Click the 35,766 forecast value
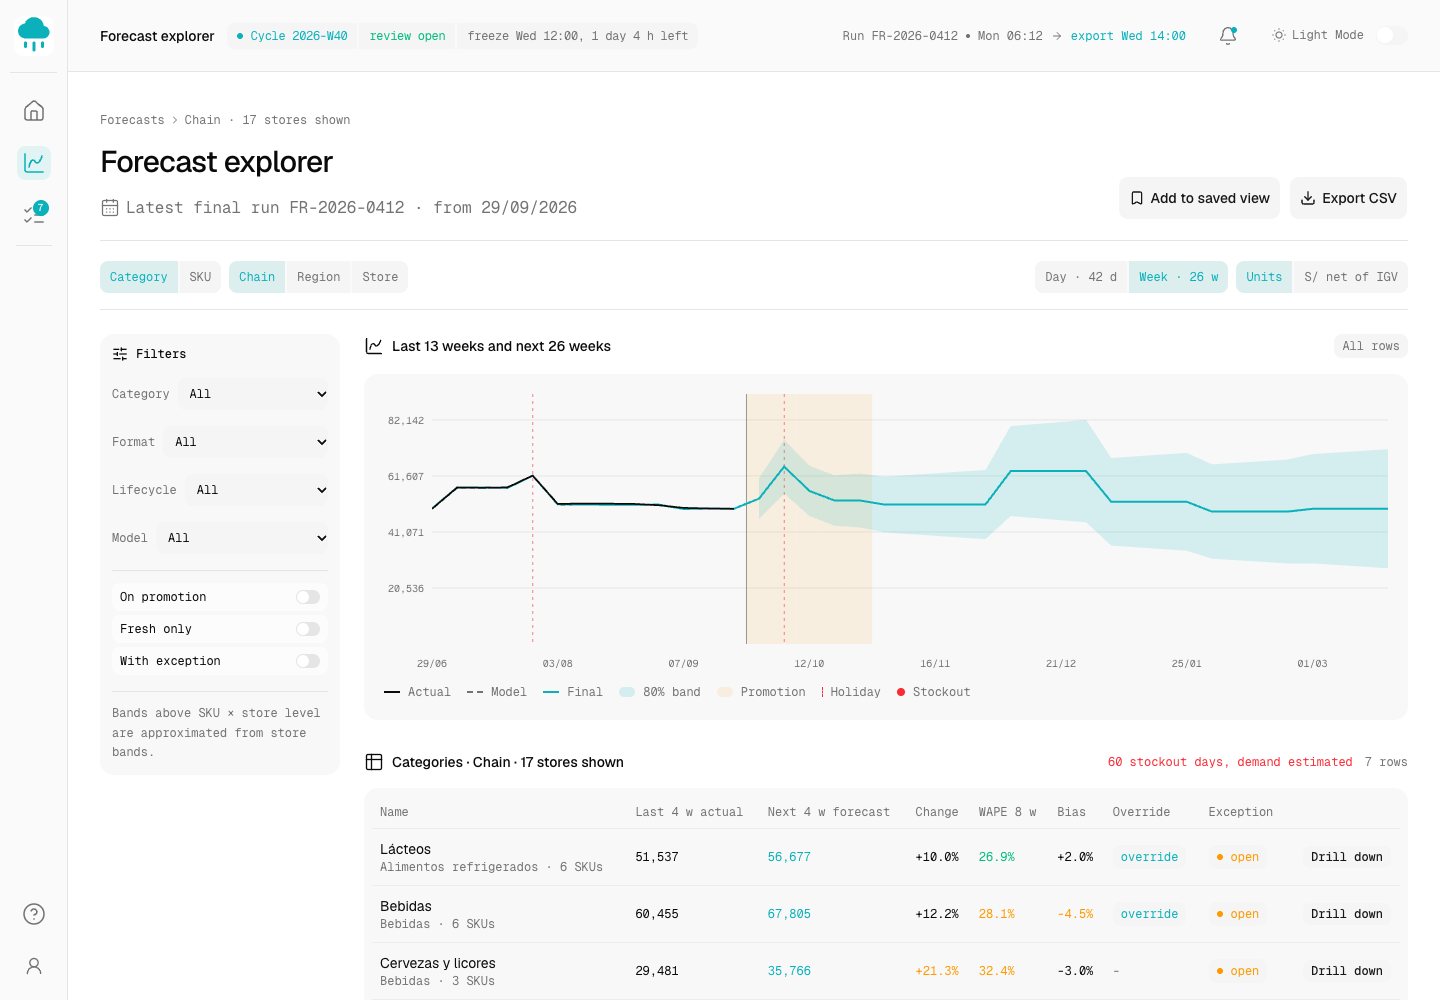The image size is (1440, 1000). pyautogui.click(x=789, y=971)
